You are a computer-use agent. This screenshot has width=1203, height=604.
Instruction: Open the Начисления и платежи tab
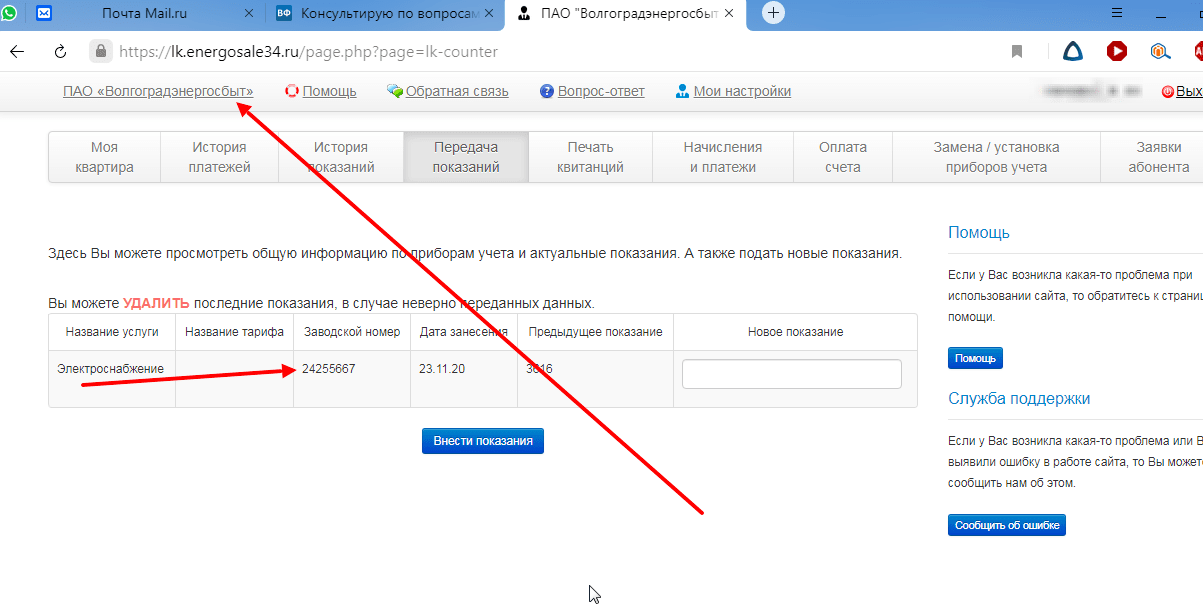point(723,157)
